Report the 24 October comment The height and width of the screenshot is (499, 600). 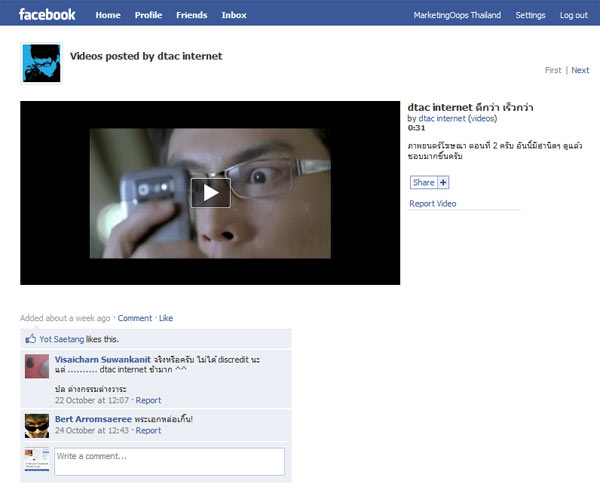coord(148,431)
